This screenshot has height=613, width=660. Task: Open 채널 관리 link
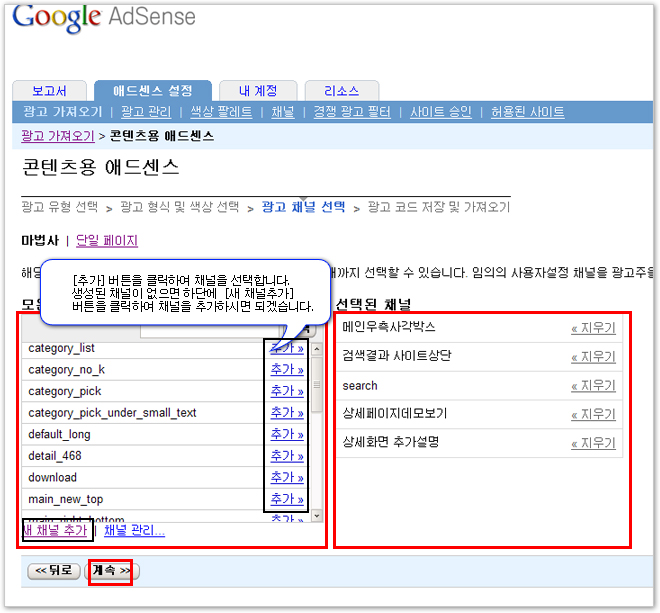(x=134, y=530)
